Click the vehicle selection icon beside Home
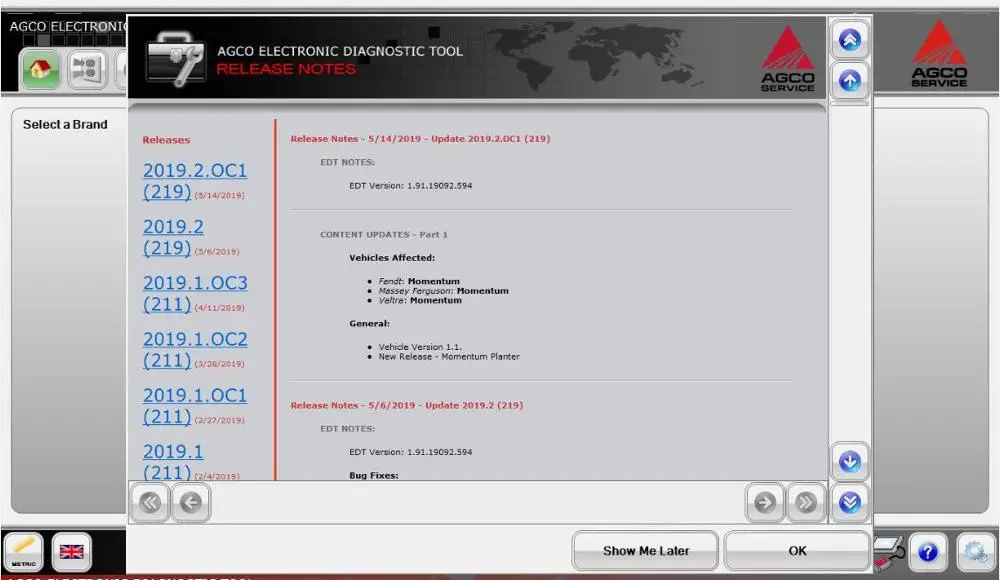Image resolution: width=1000 pixels, height=580 pixels. pos(87,68)
